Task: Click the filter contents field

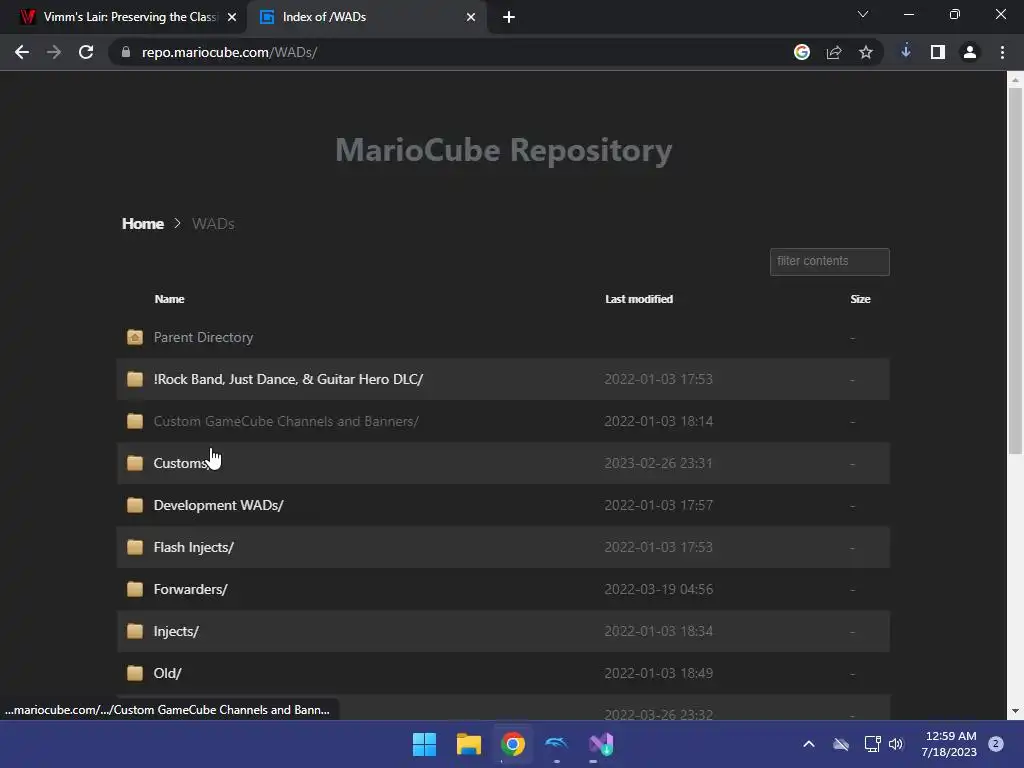Action: click(829, 261)
